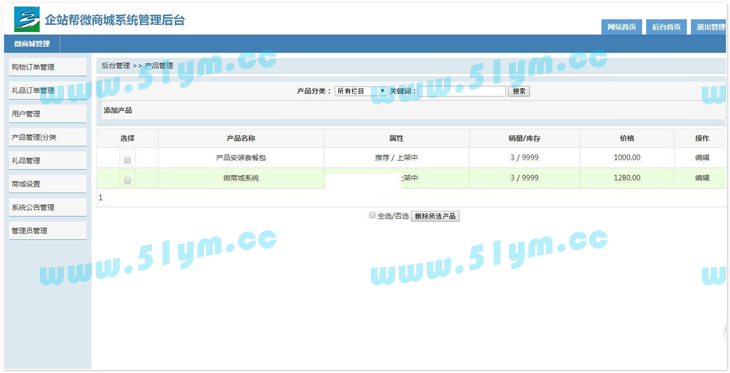Focus the 关键词 search input field
The image size is (730, 373).
tap(462, 91)
